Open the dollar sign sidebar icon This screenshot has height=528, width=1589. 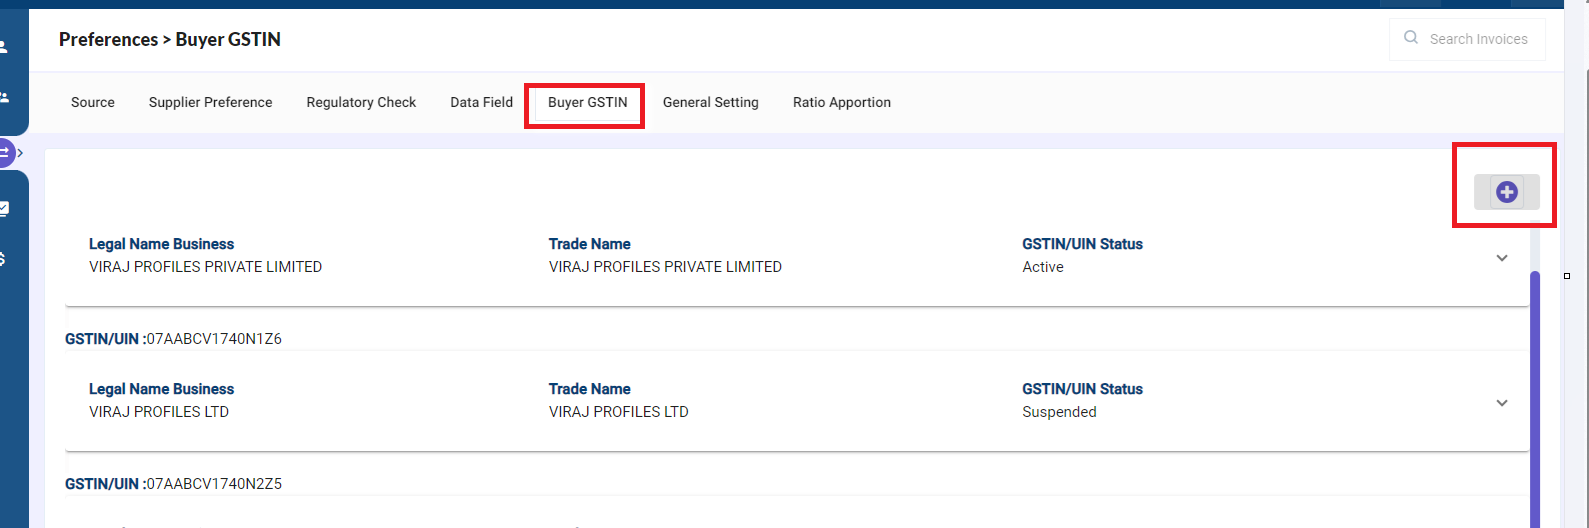3,259
